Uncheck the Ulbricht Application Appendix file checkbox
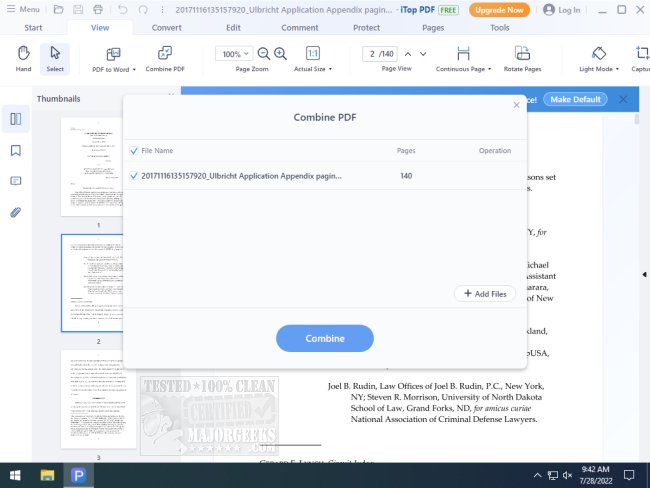650x488 pixels. (133, 176)
